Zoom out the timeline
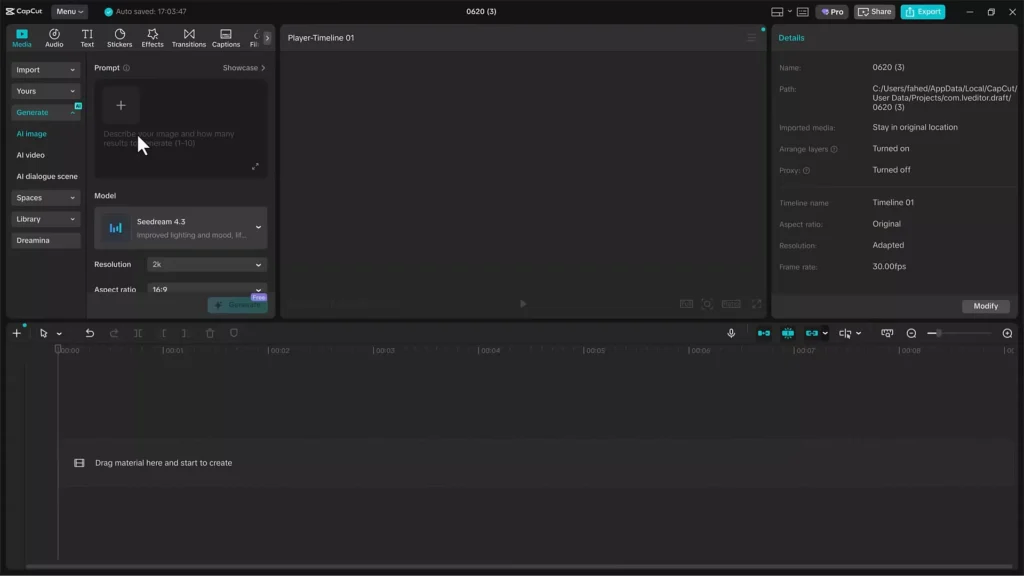Image resolution: width=1024 pixels, height=576 pixels. click(x=911, y=333)
